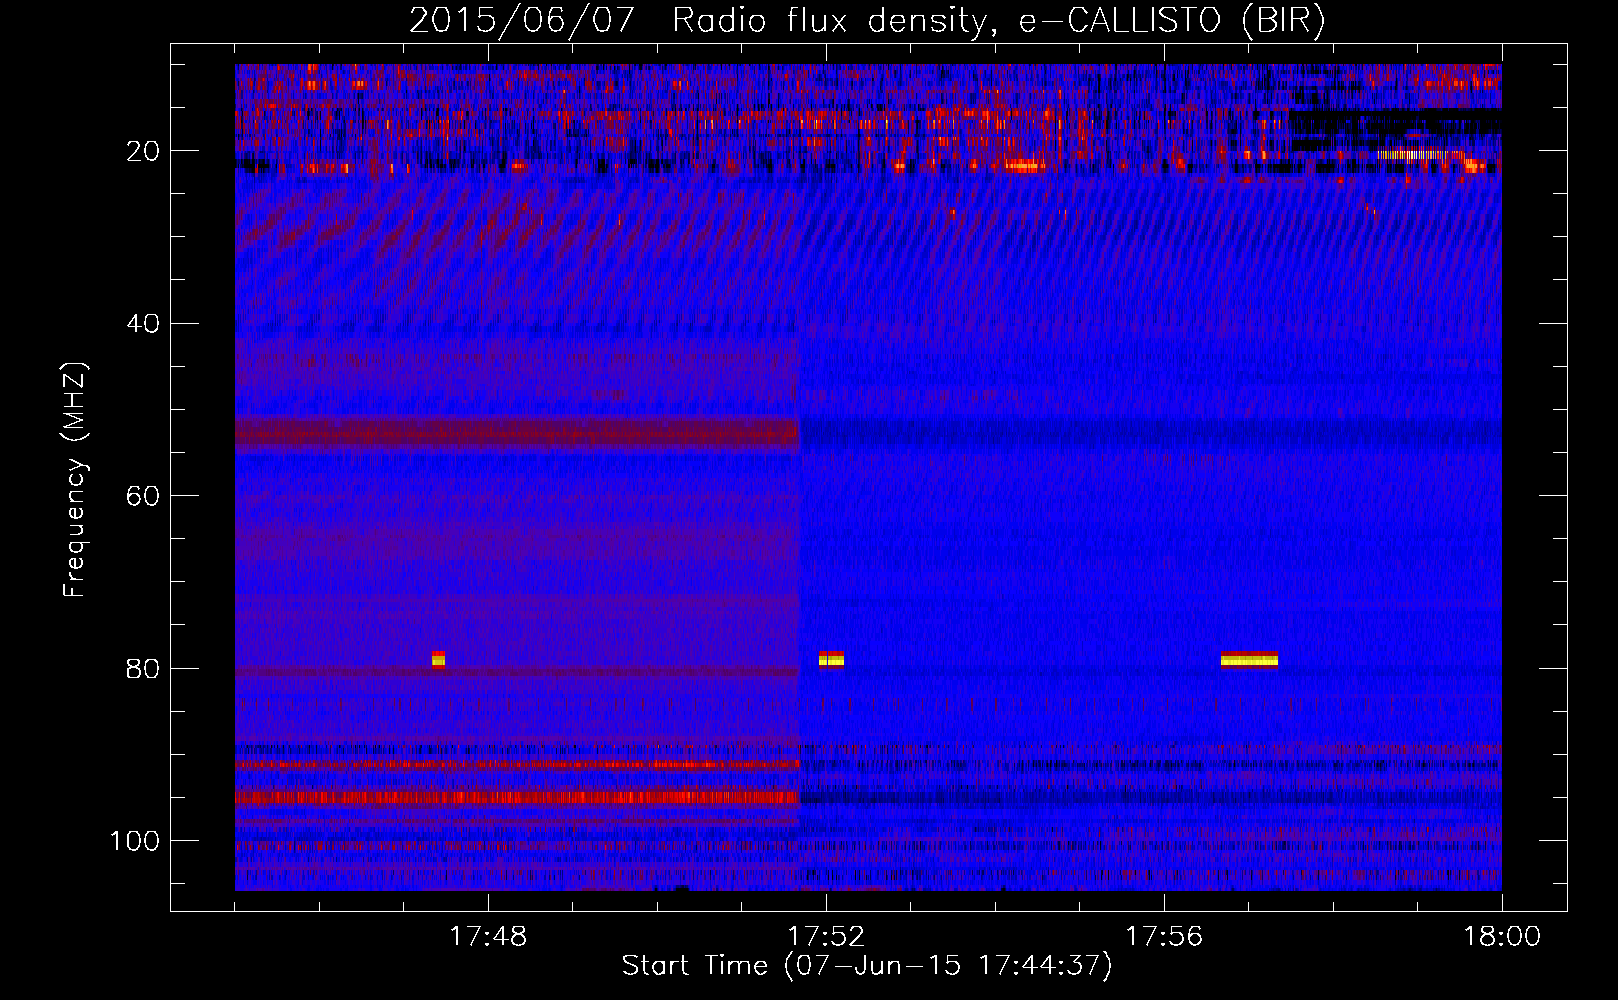This screenshot has width=1618, height=1000.
Task: Click the 17:48 time tick label
Action: pyautogui.click(x=488, y=937)
